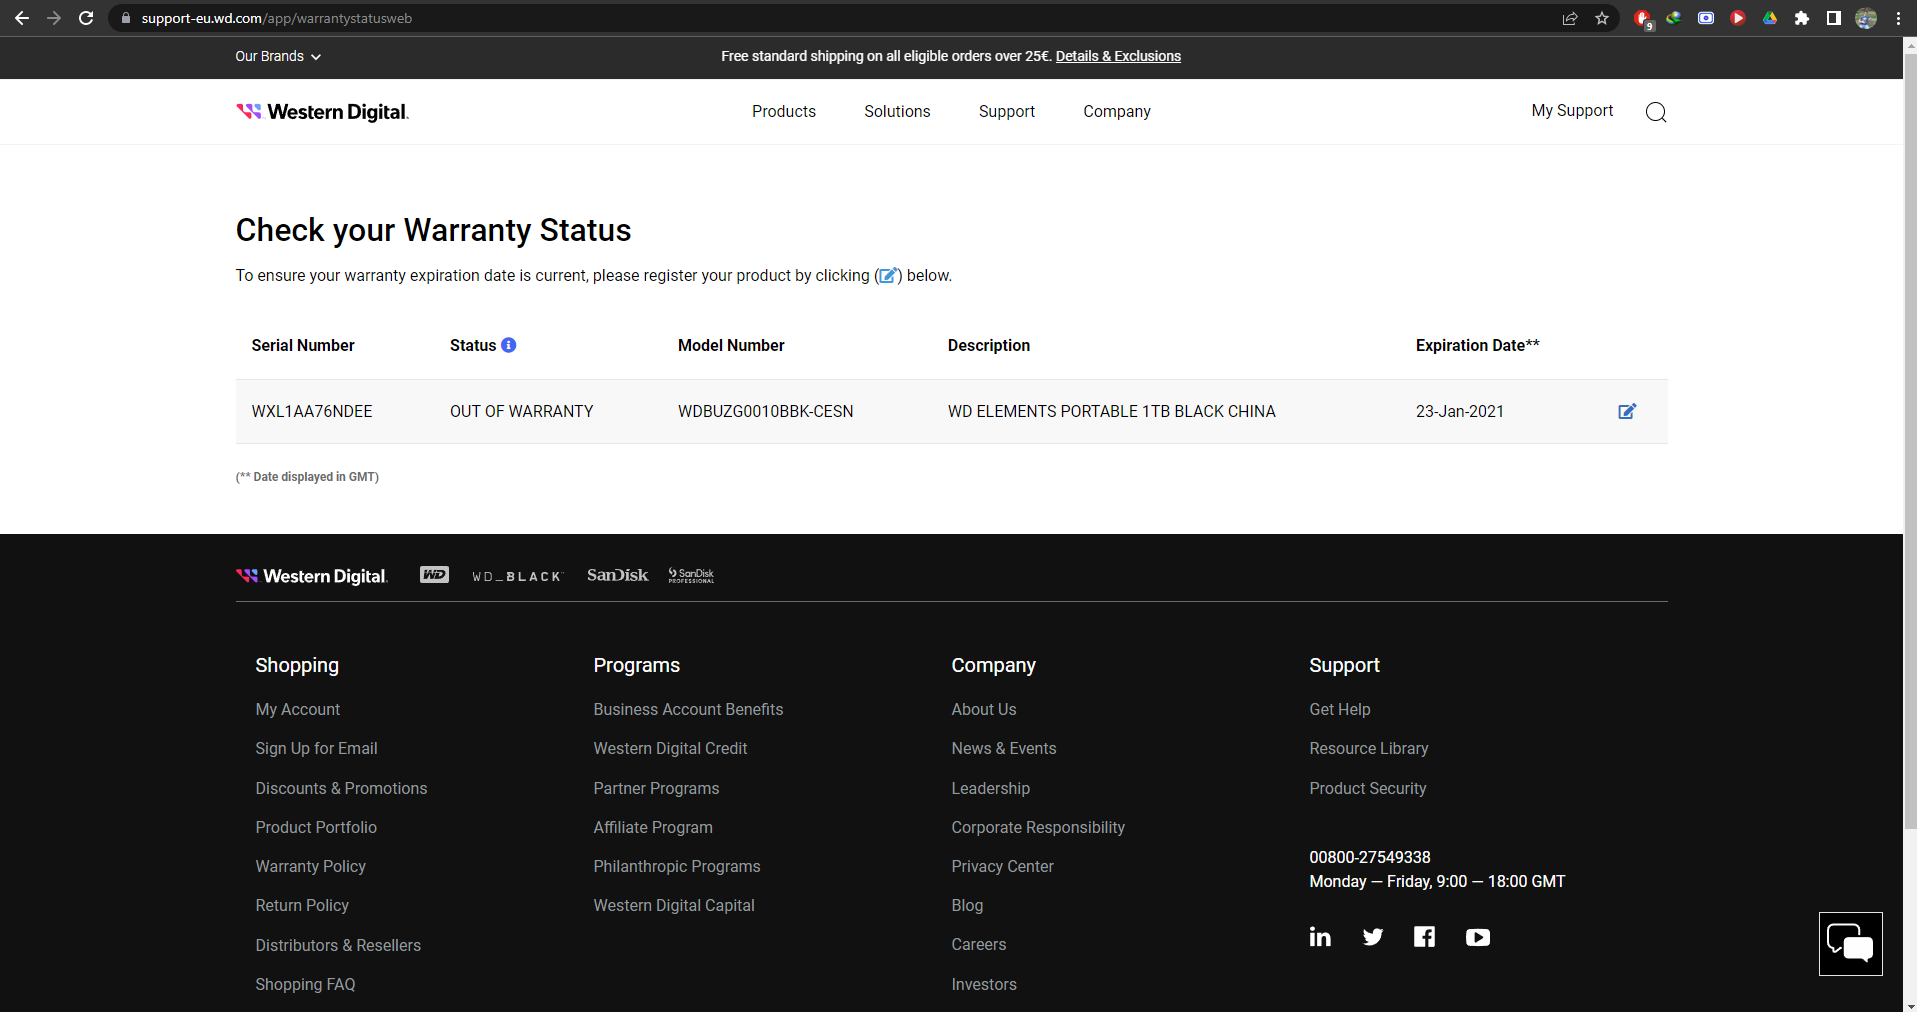The width and height of the screenshot is (1917, 1012).
Task: Open Get Help link
Action: click(x=1340, y=709)
